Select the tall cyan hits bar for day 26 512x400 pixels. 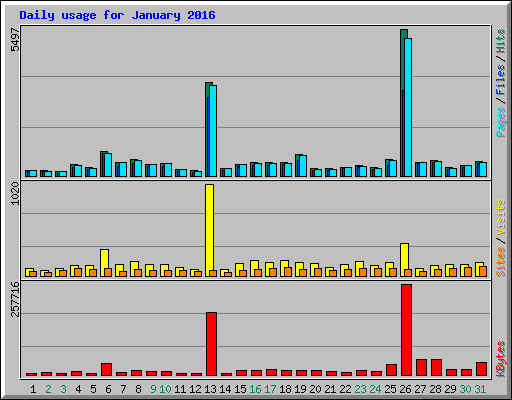(408, 107)
